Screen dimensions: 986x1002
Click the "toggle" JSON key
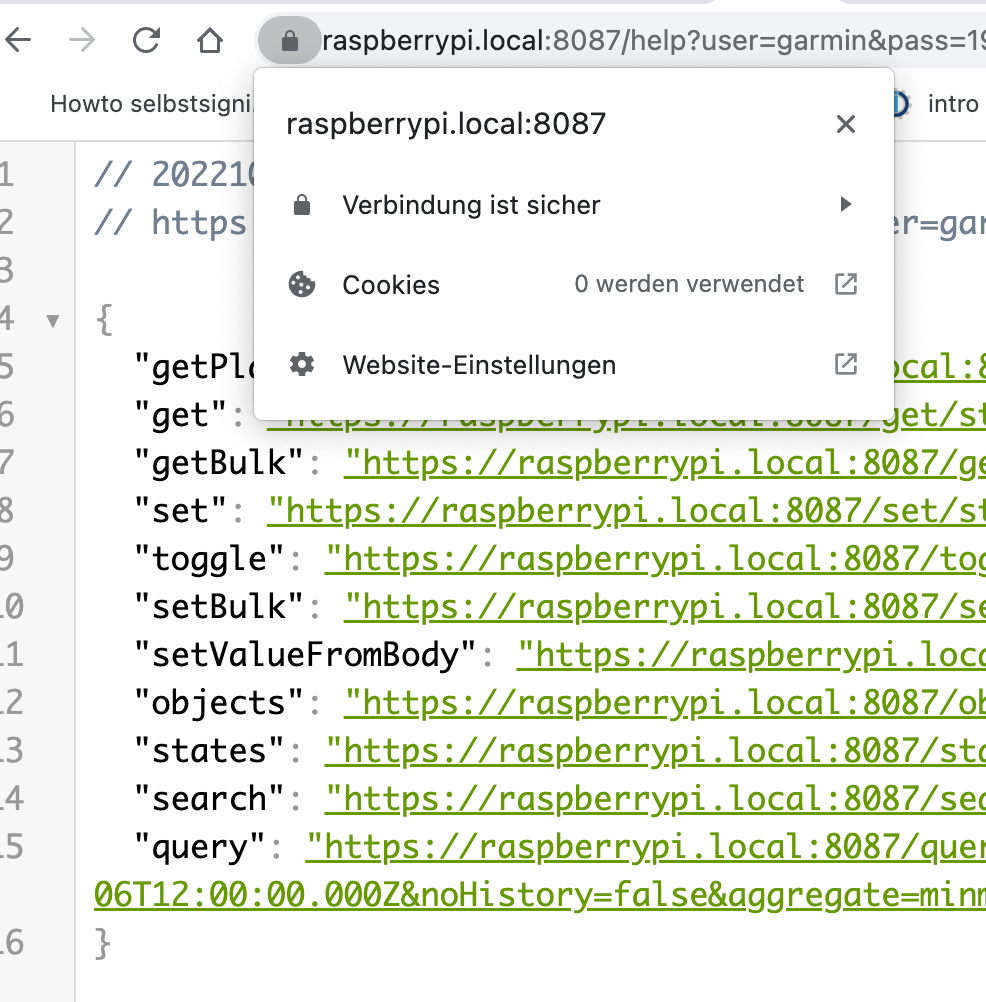(209, 559)
